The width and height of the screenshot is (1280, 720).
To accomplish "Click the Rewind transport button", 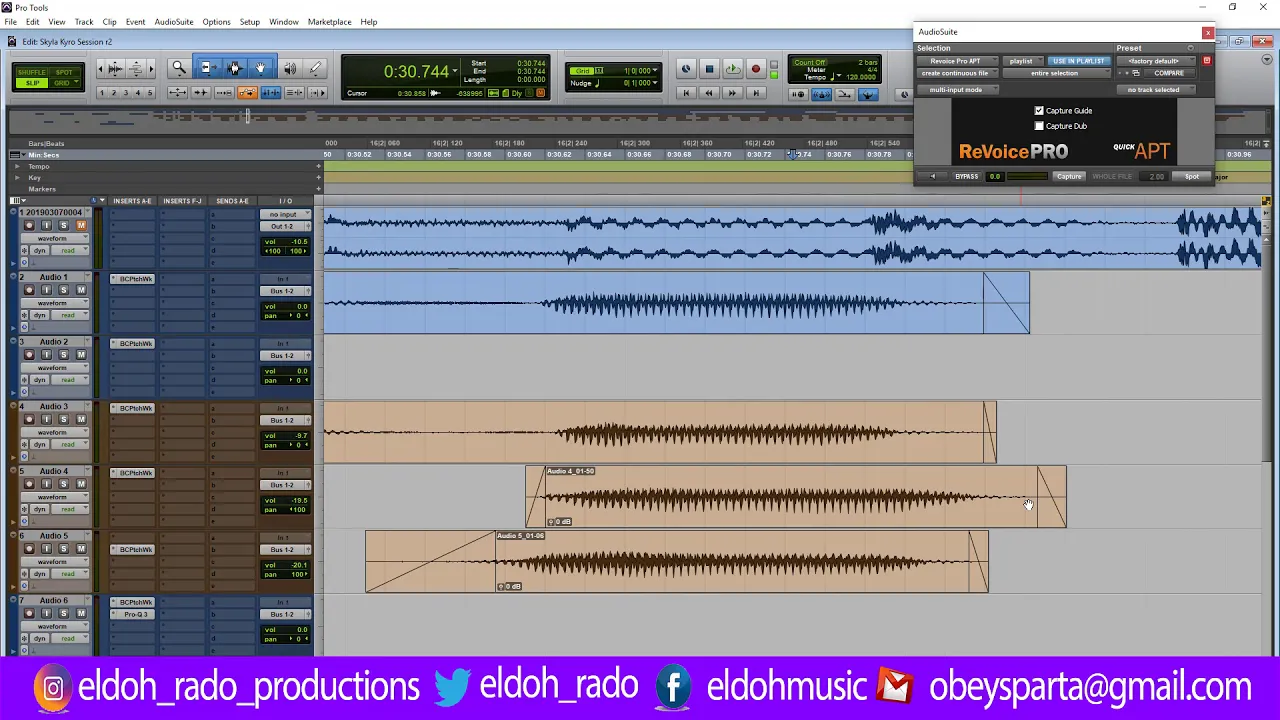I will 709,93.
